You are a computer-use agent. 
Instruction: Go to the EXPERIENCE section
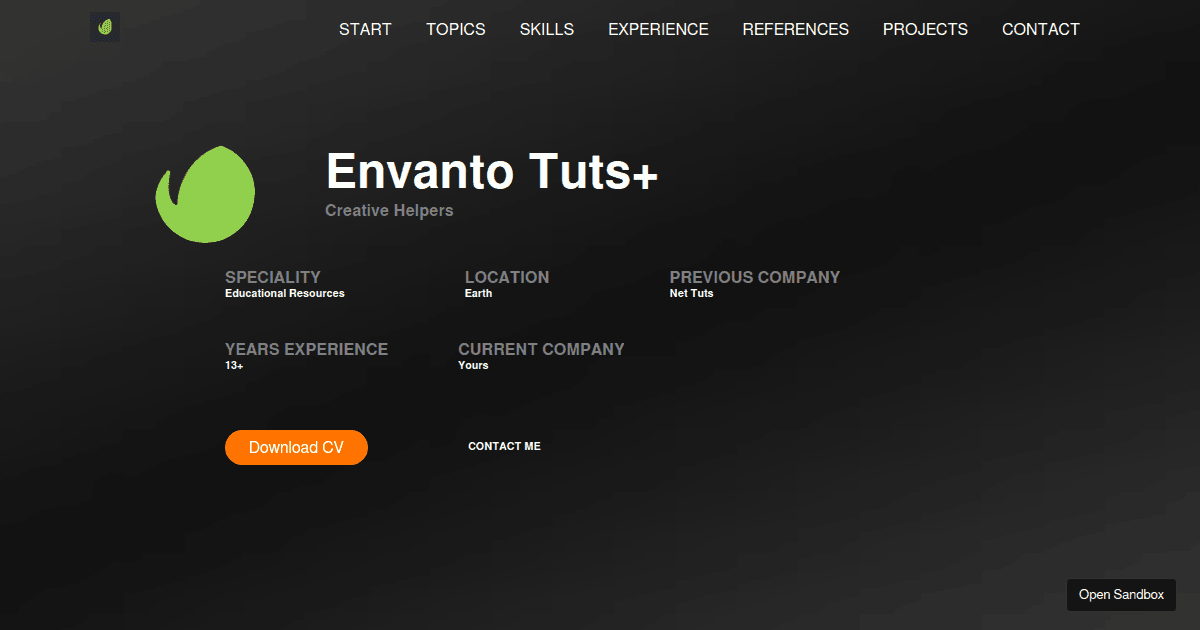[x=658, y=29]
